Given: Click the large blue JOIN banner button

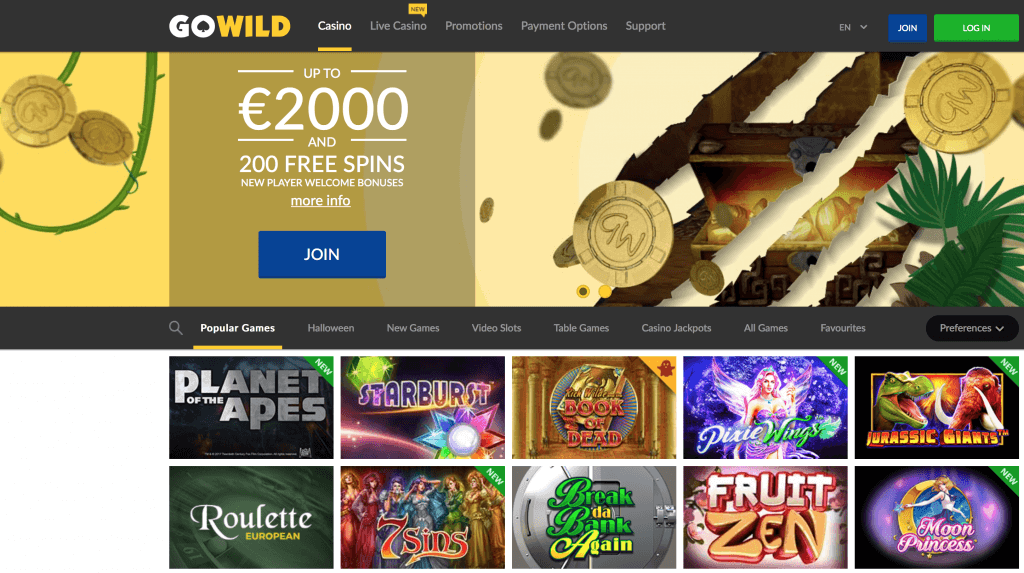Looking at the screenshot, I should pyautogui.click(x=322, y=254).
